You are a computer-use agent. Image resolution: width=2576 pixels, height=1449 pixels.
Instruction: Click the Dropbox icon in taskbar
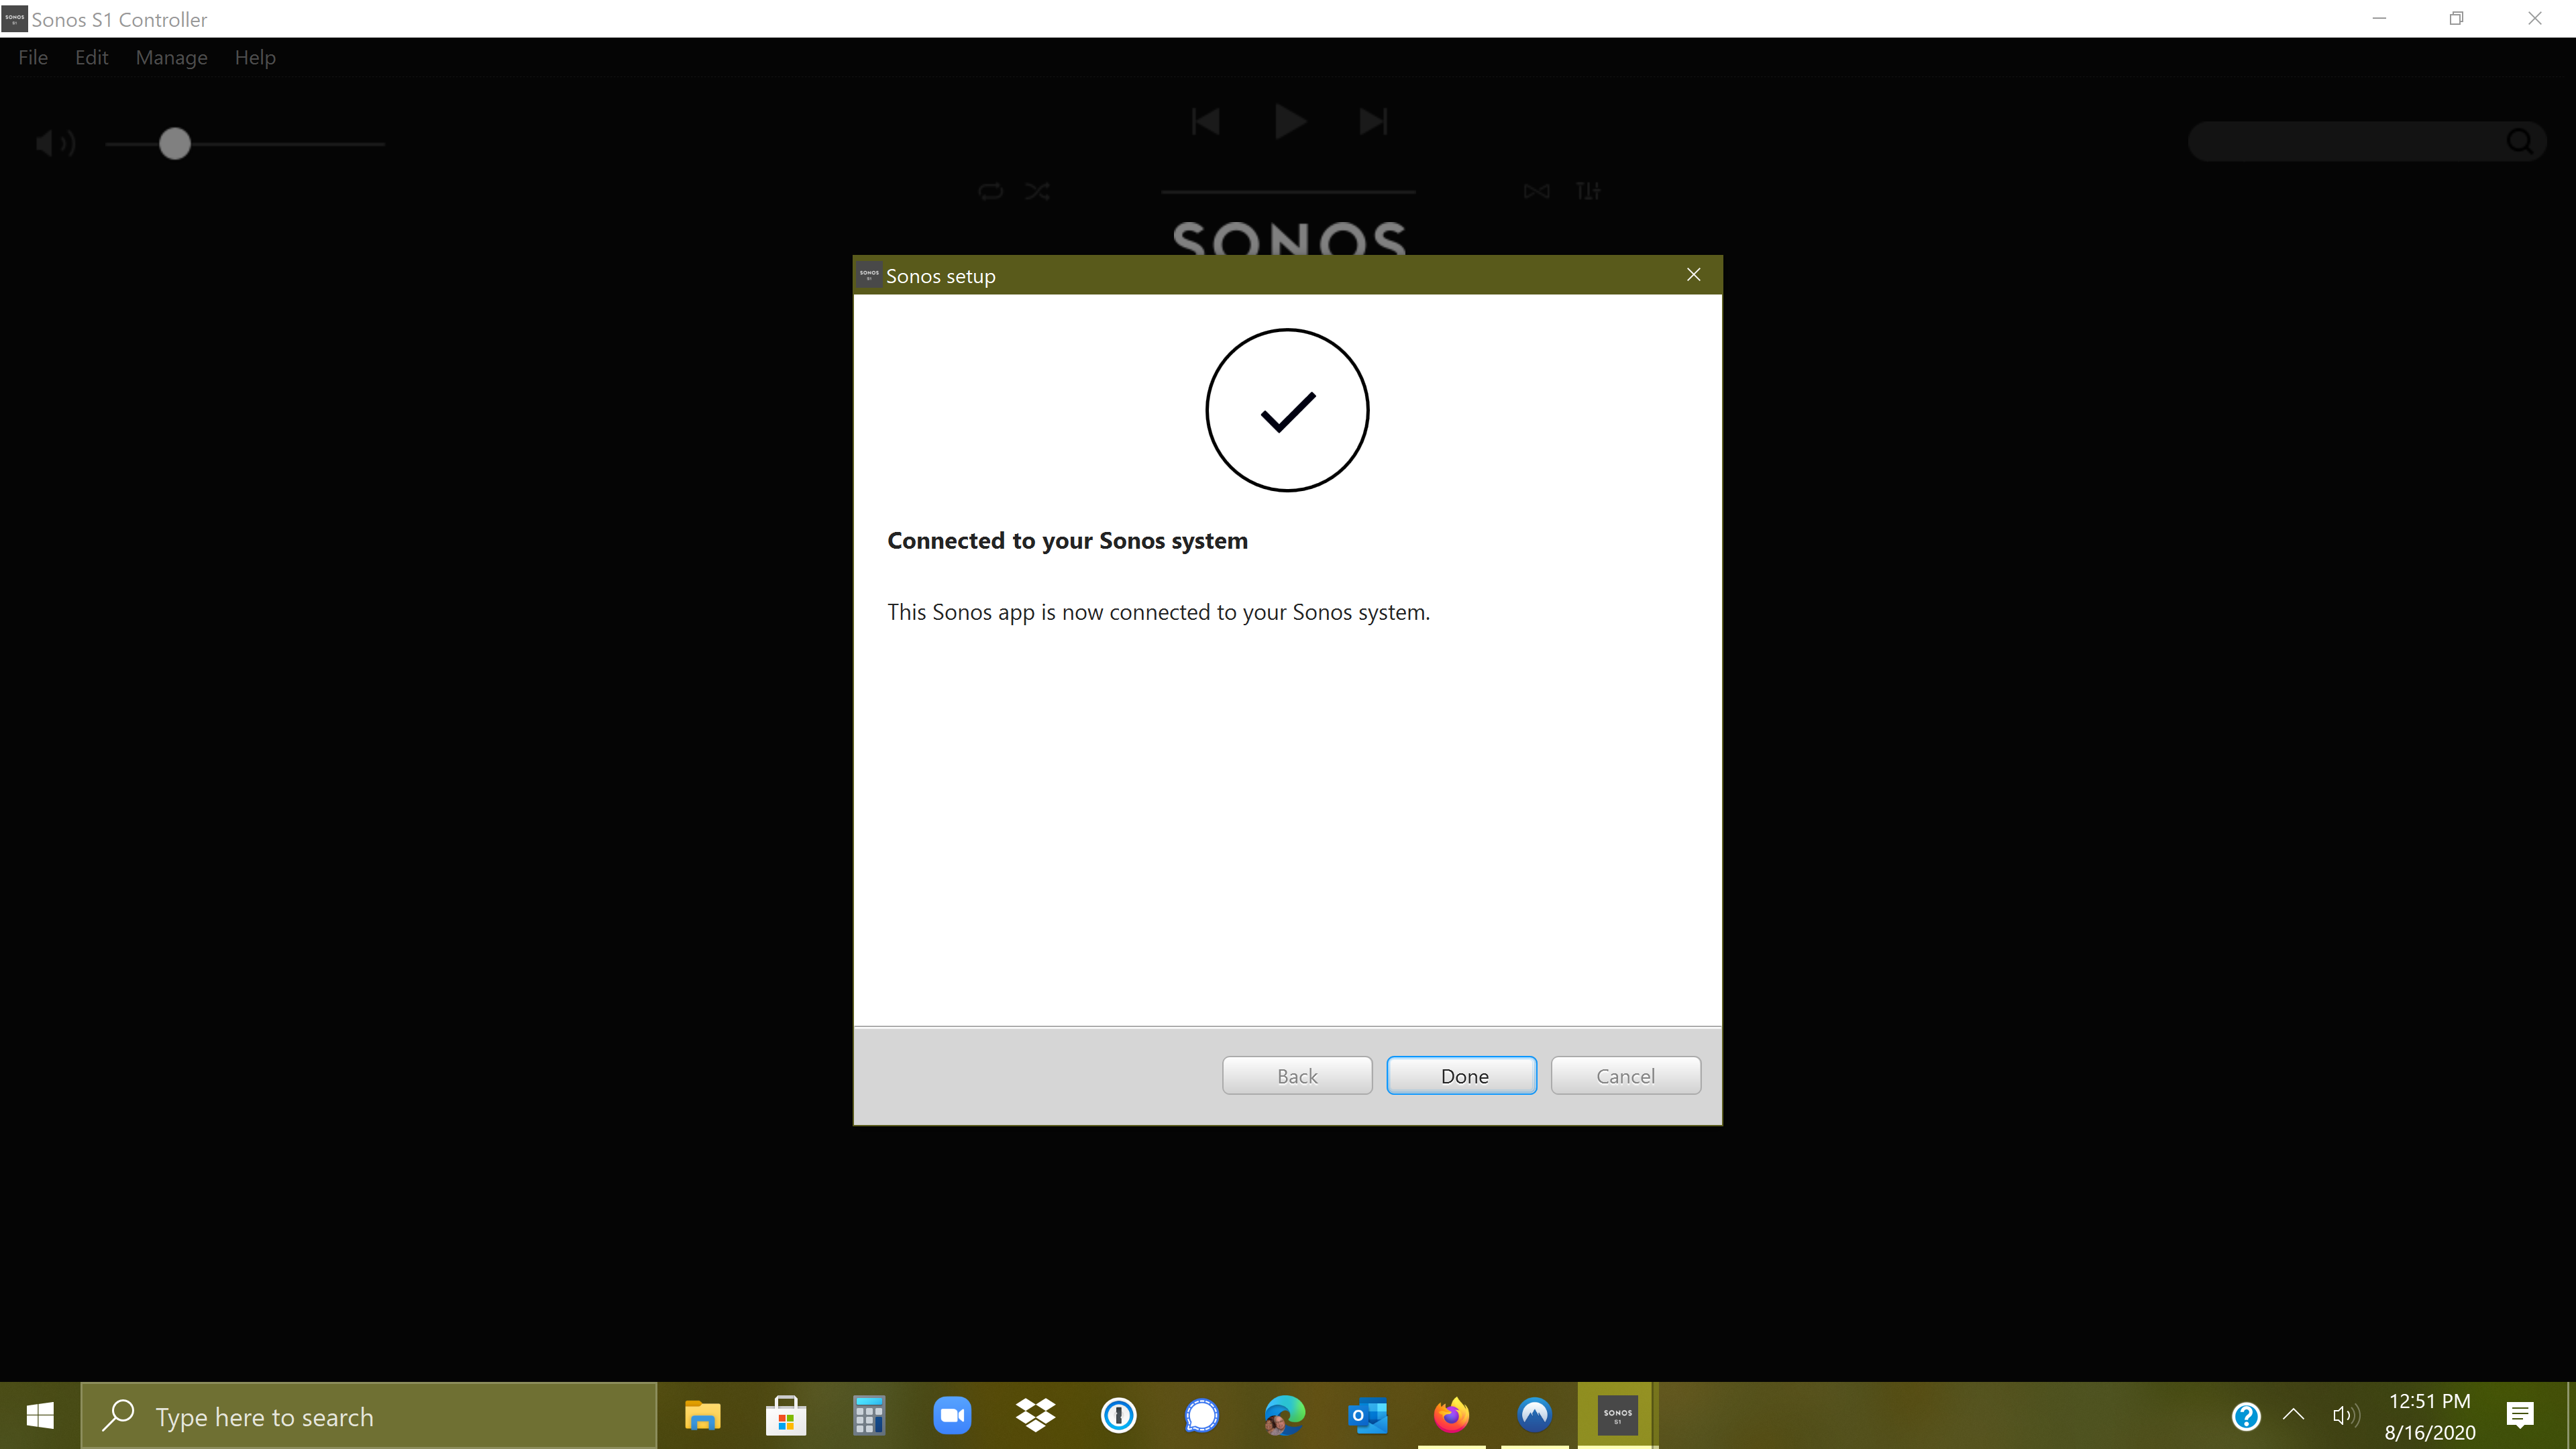(1035, 1415)
